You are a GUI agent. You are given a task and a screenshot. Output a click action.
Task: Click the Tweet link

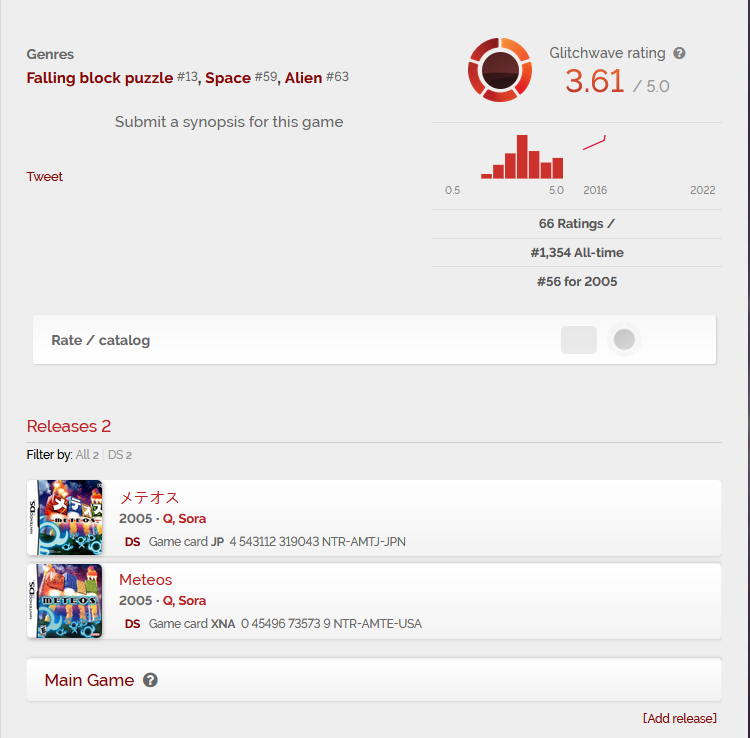point(44,176)
